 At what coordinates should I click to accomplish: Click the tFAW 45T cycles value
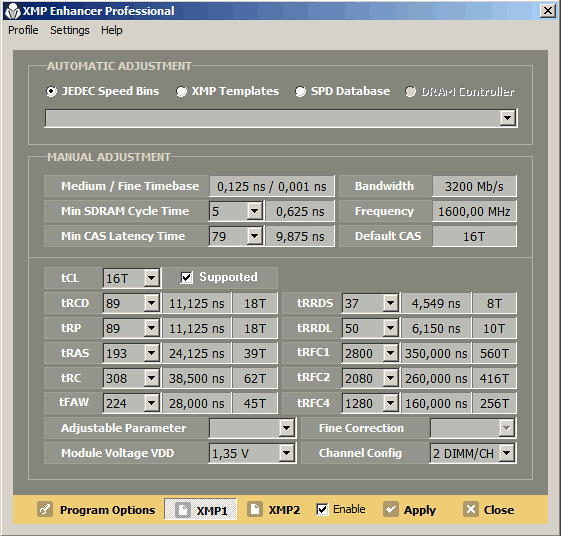click(x=255, y=404)
